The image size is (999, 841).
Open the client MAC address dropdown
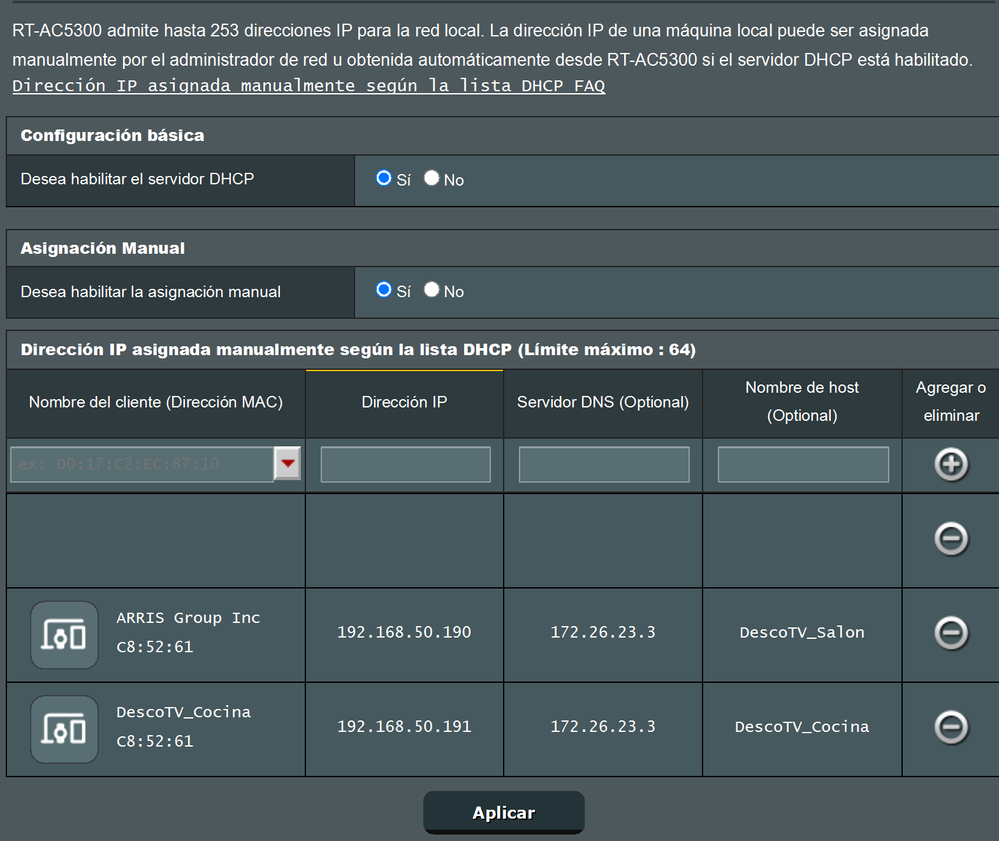(287, 464)
